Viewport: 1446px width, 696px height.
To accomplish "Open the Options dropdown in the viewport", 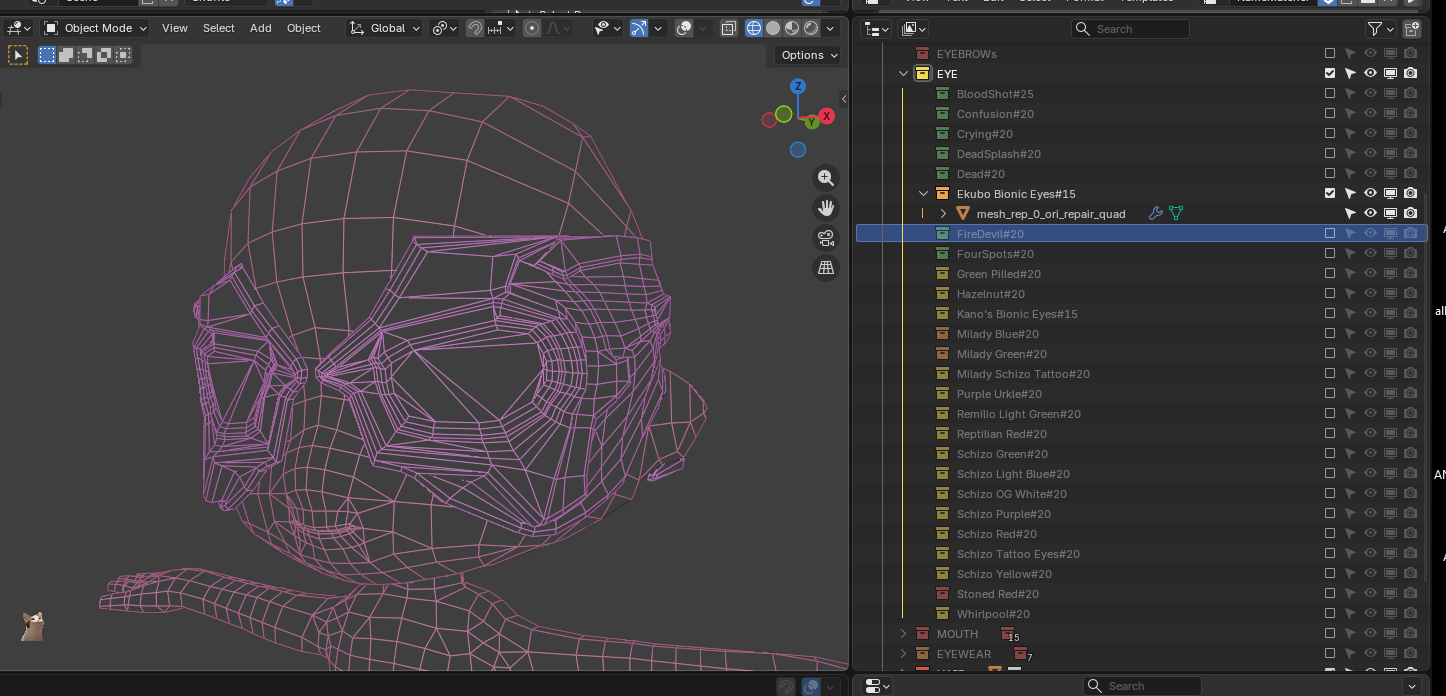I will click(808, 55).
